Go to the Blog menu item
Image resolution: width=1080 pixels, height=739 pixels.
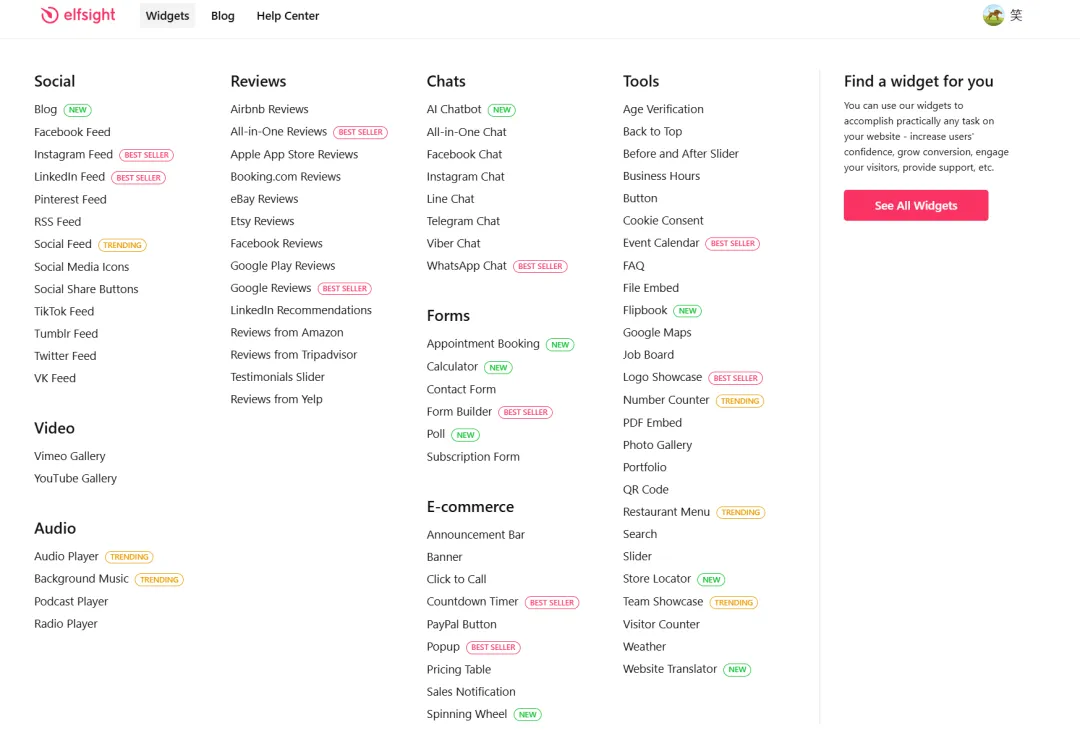click(223, 16)
